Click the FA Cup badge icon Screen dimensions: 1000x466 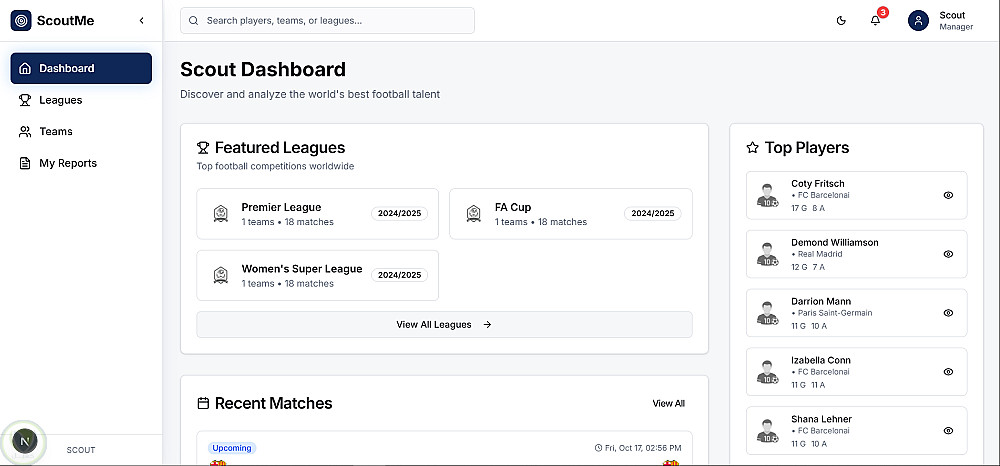pos(474,214)
